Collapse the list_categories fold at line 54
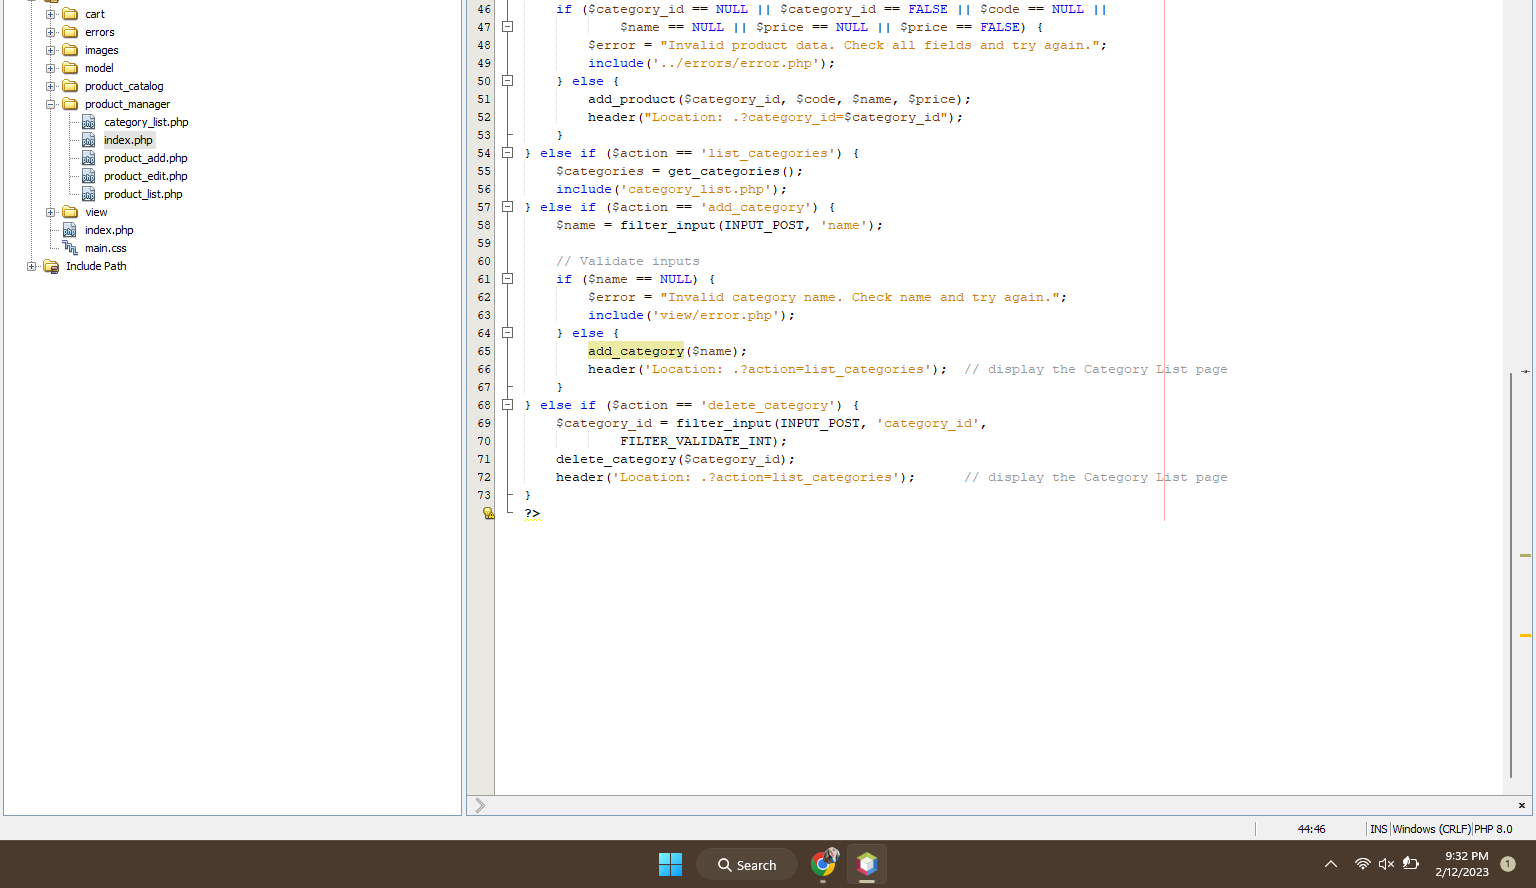Screen dimensions: 1536x888 pos(507,153)
